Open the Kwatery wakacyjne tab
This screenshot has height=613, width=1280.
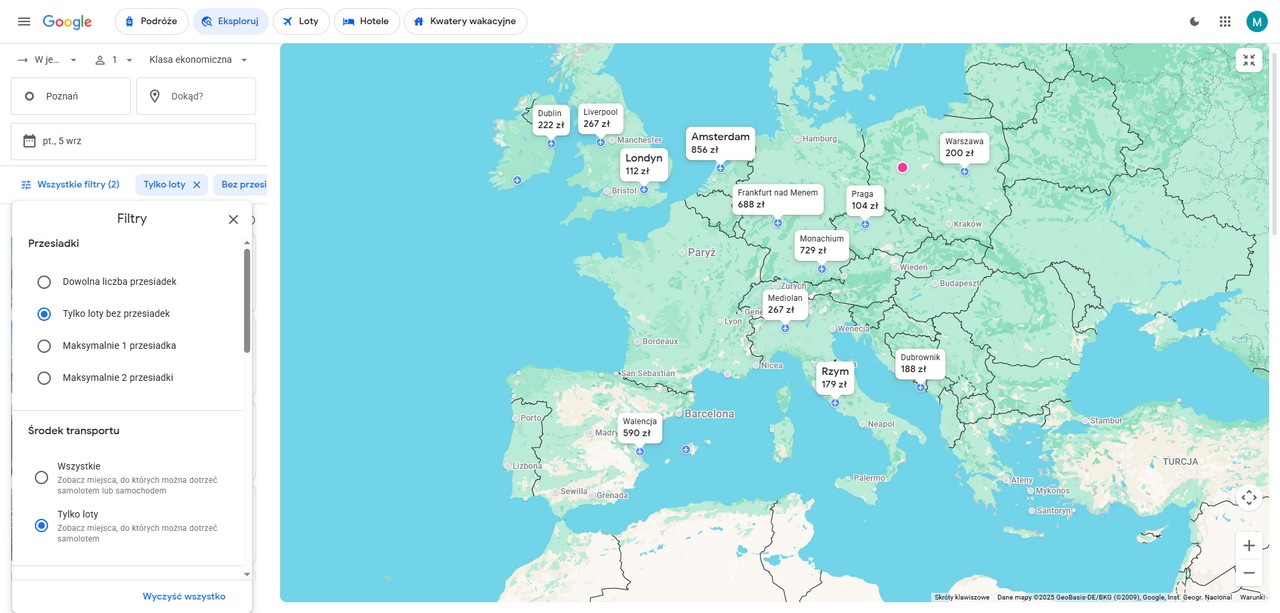click(x=466, y=21)
